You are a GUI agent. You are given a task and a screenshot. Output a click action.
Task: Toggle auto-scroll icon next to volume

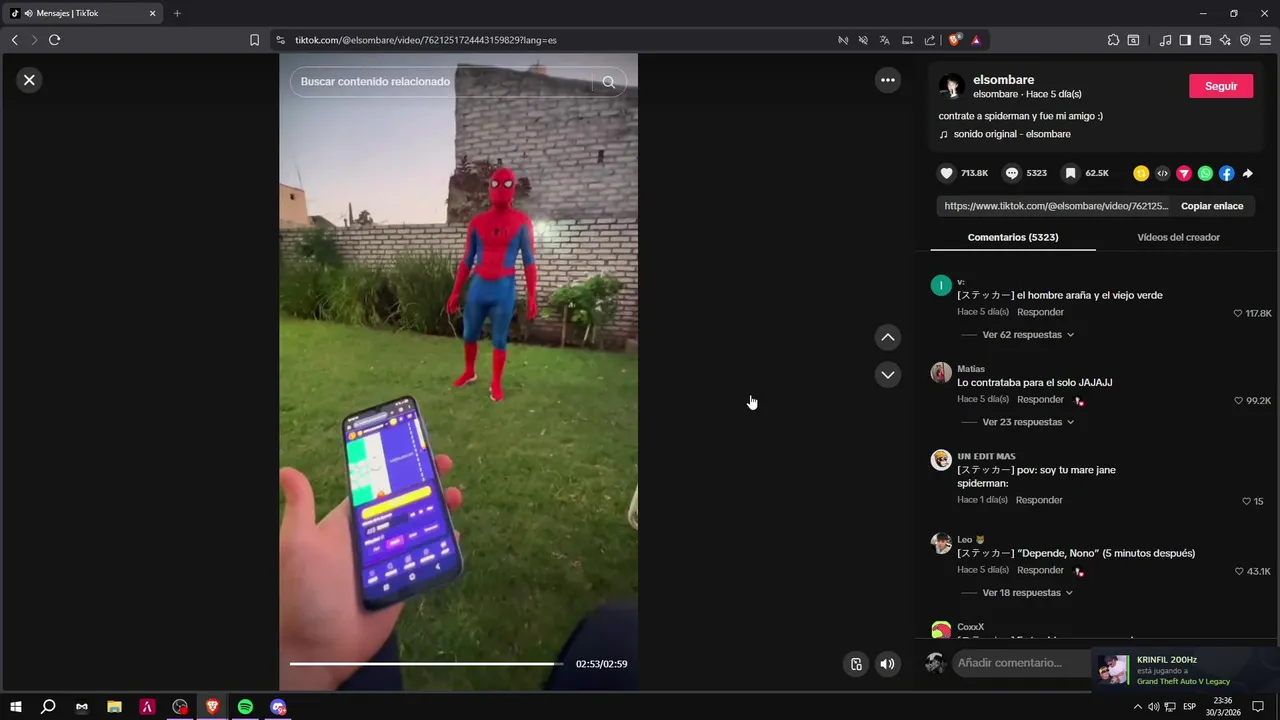click(856, 663)
